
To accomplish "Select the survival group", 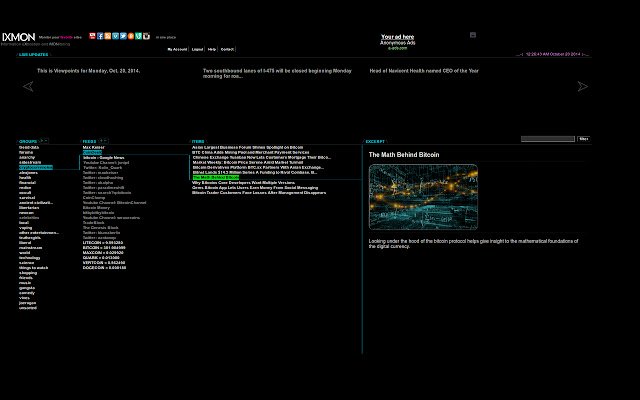I will [27, 198].
